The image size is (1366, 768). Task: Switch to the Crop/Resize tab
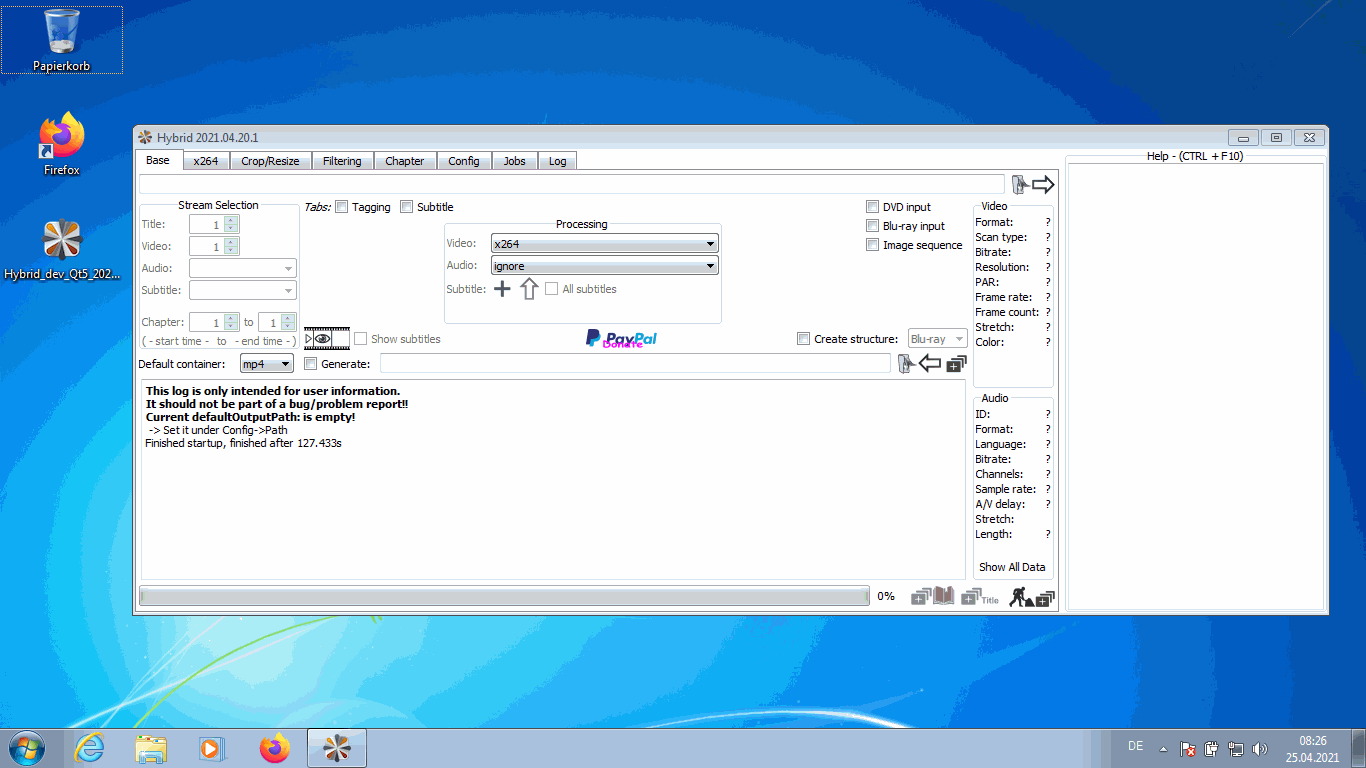[270, 161]
